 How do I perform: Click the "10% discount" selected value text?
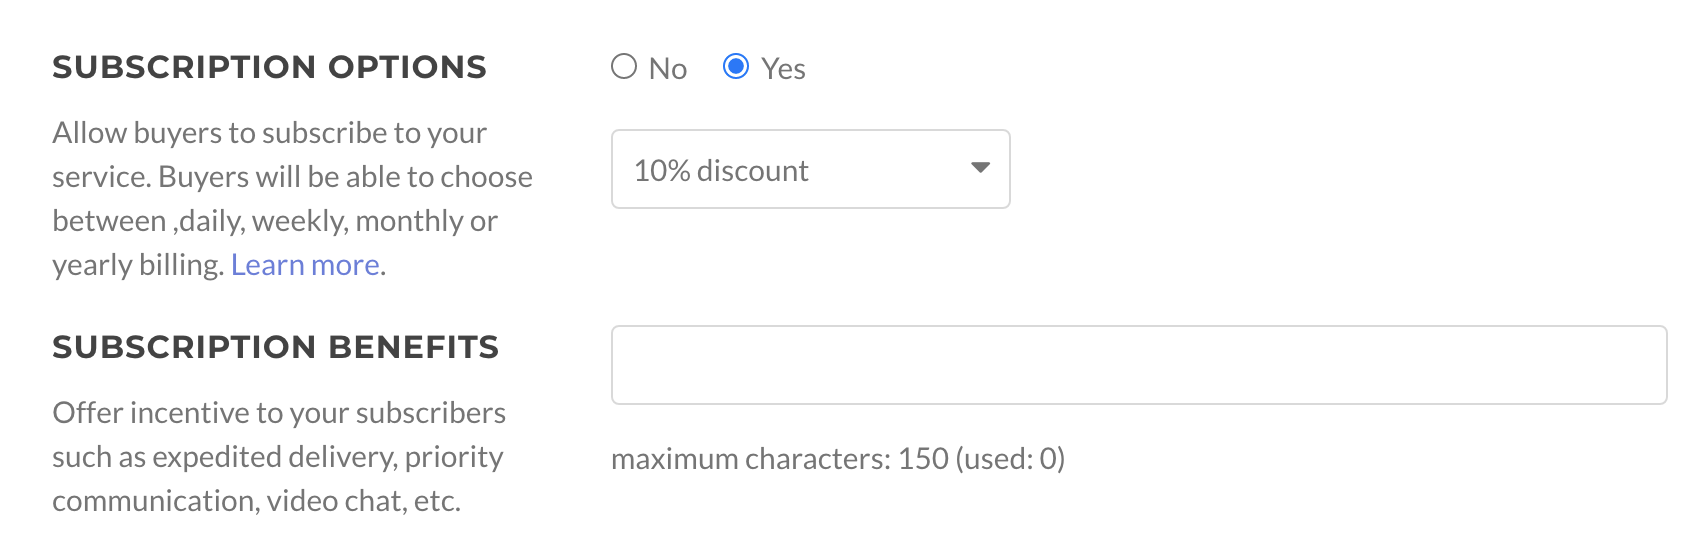click(721, 171)
